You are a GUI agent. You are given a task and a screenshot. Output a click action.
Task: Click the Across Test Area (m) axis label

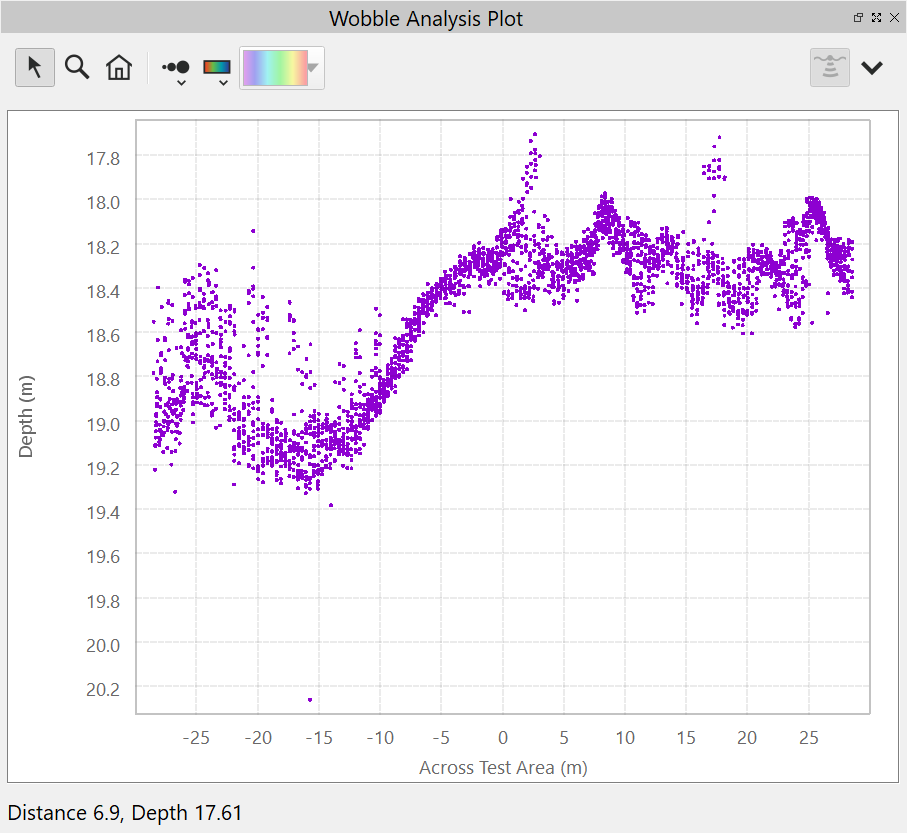coord(503,768)
